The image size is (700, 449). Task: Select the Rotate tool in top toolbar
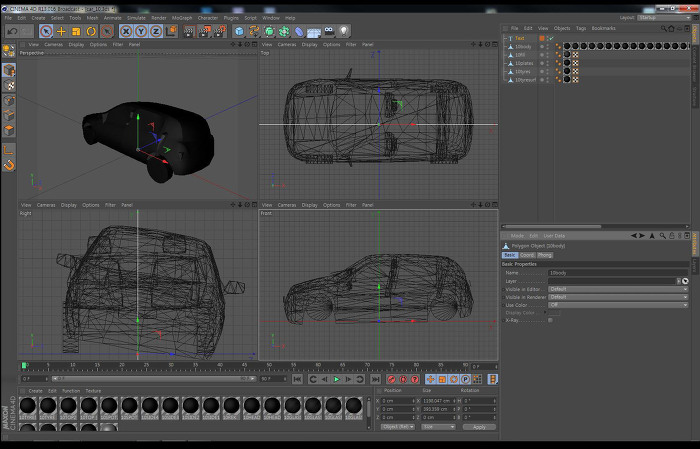point(91,31)
